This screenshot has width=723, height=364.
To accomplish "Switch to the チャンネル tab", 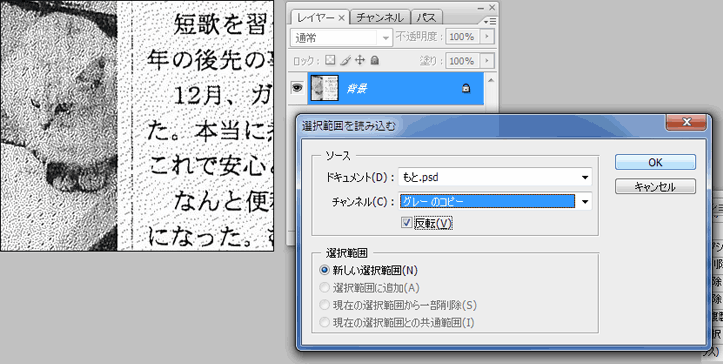I will tap(380, 18).
